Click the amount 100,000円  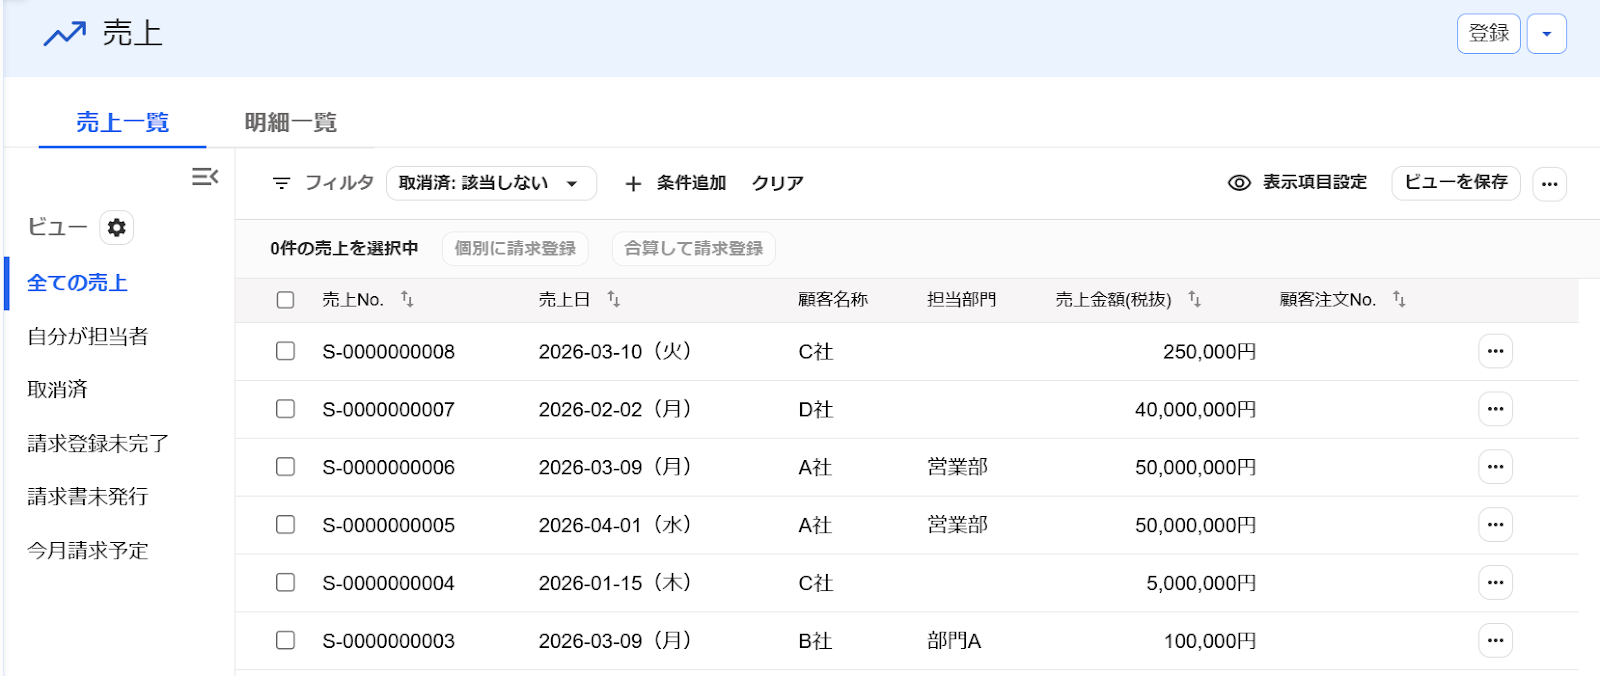click(x=1210, y=642)
